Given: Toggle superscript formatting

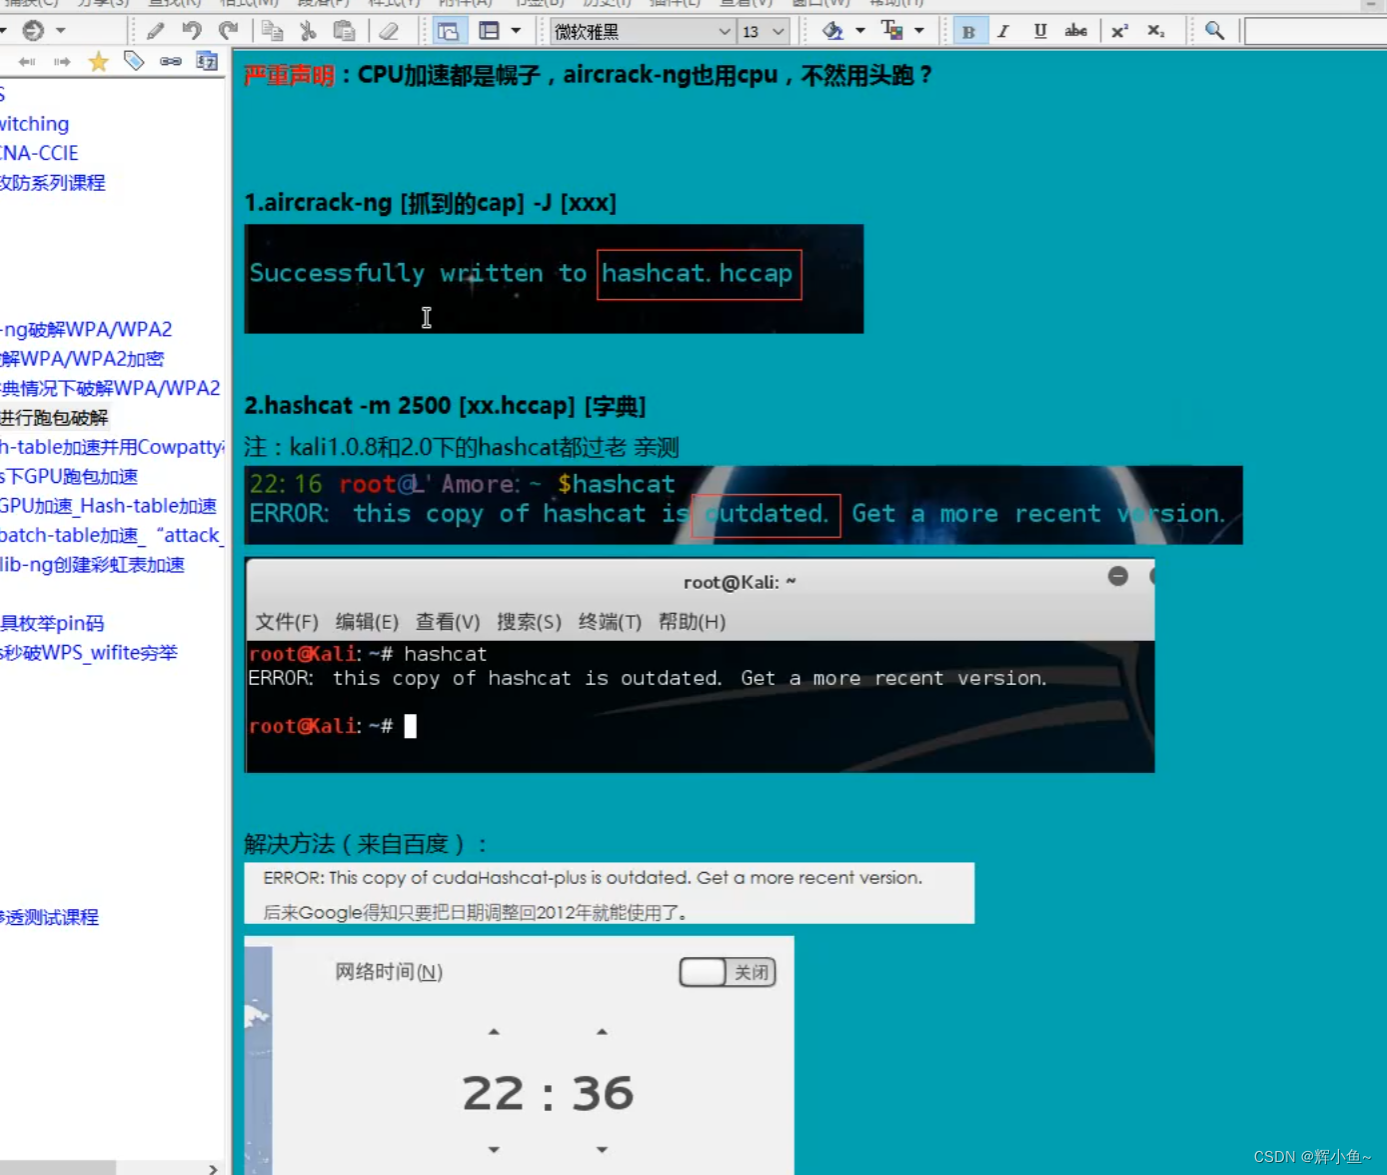Looking at the screenshot, I should click(1119, 31).
